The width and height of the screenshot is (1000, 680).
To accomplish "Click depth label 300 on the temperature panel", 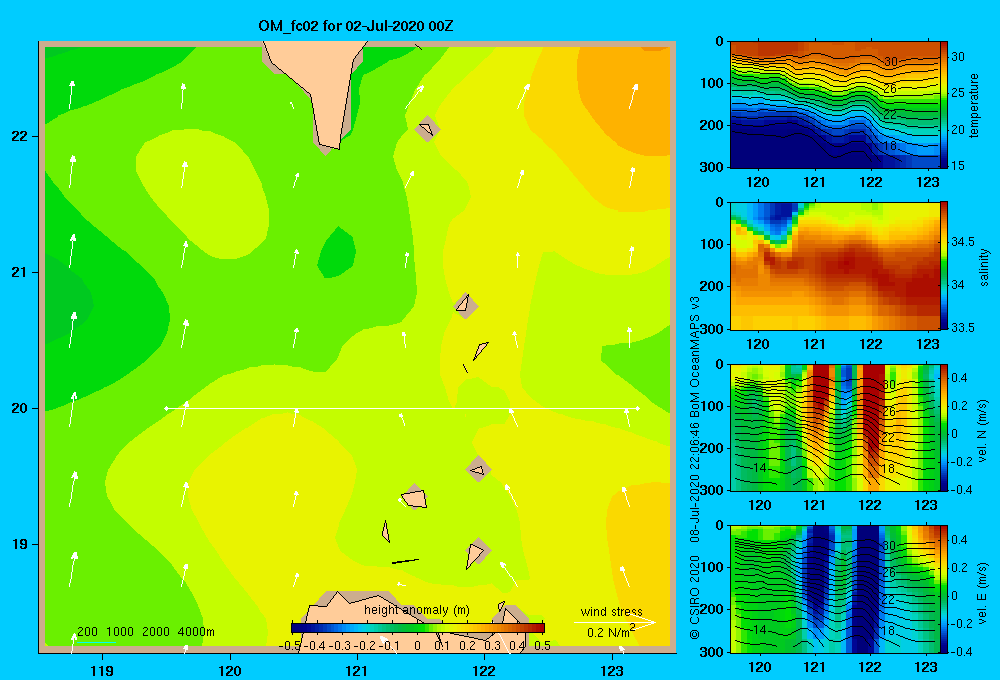I will pyautogui.click(x=712, y=167).
